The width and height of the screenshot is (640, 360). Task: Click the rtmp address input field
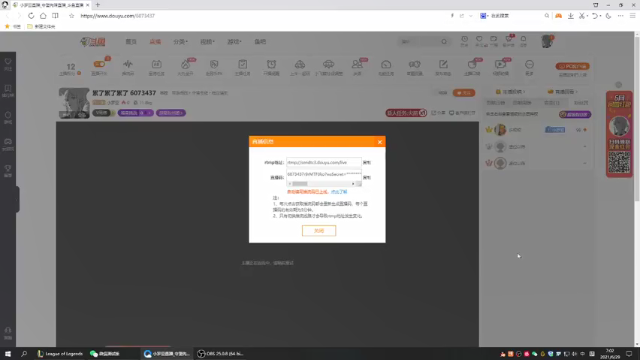324,162
